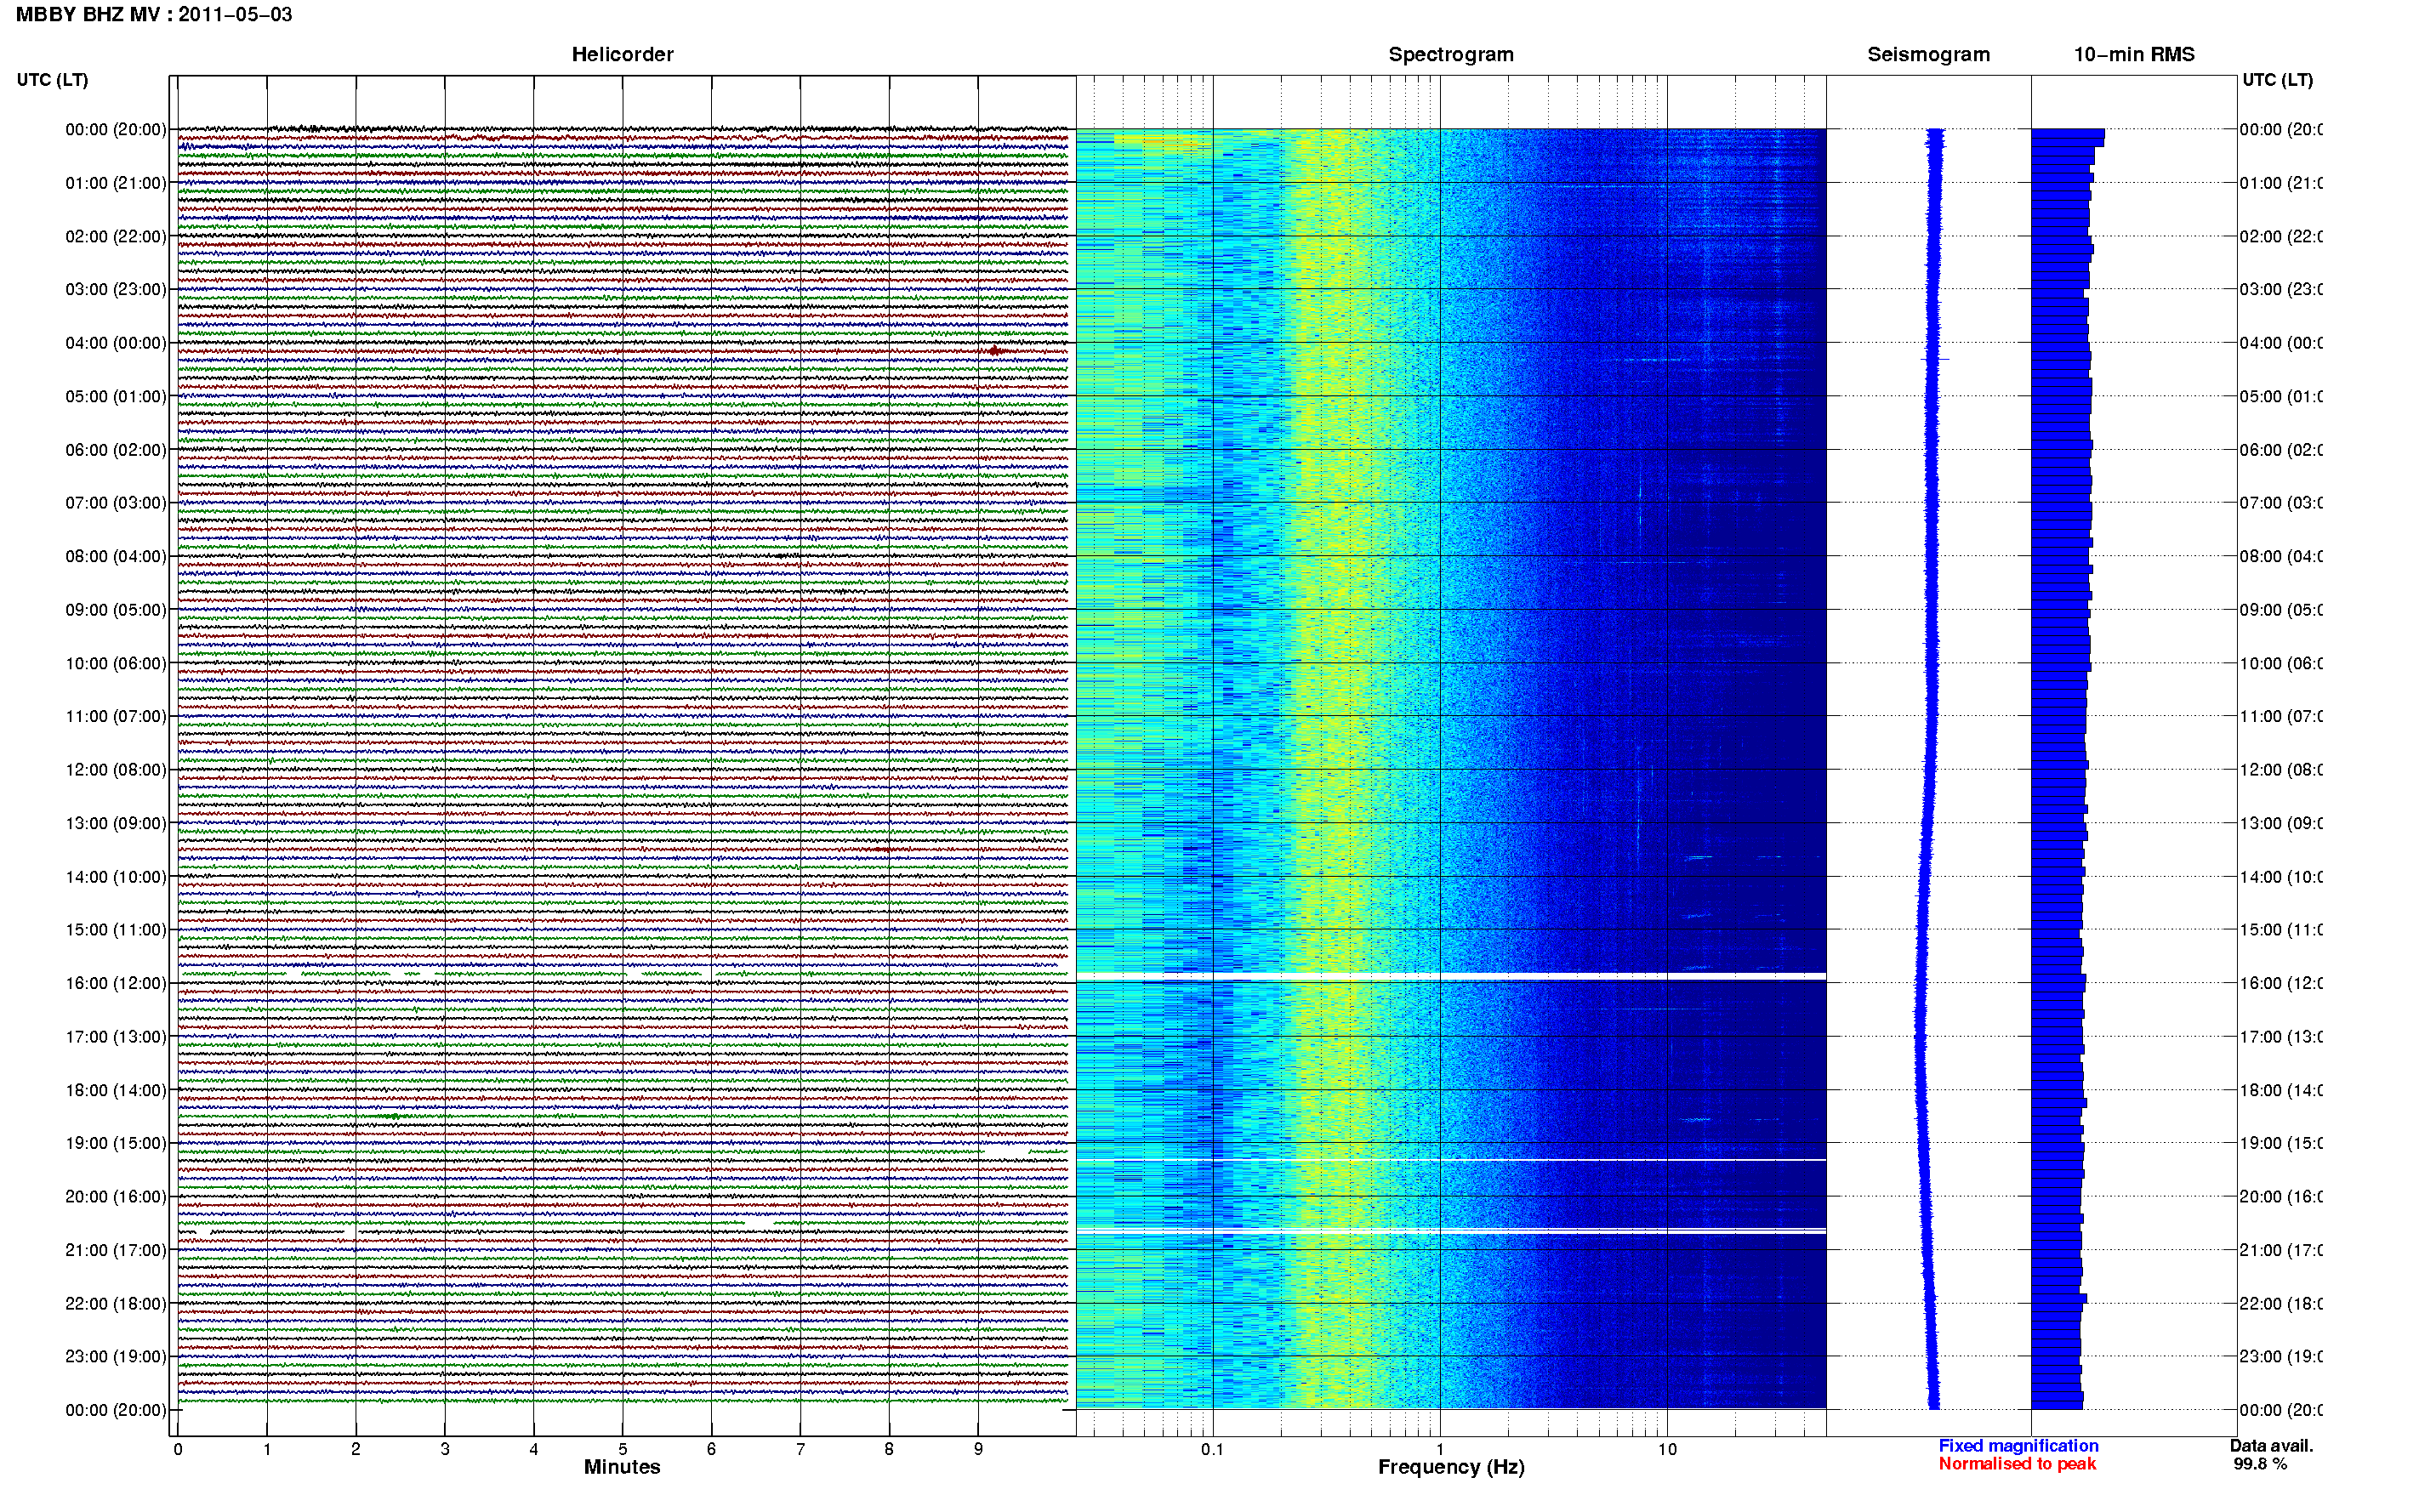This screenshot has width=2419, height=1512.
Task: Click the left '12:00 (08:00)' time label
Action: (x=116, y=770)
